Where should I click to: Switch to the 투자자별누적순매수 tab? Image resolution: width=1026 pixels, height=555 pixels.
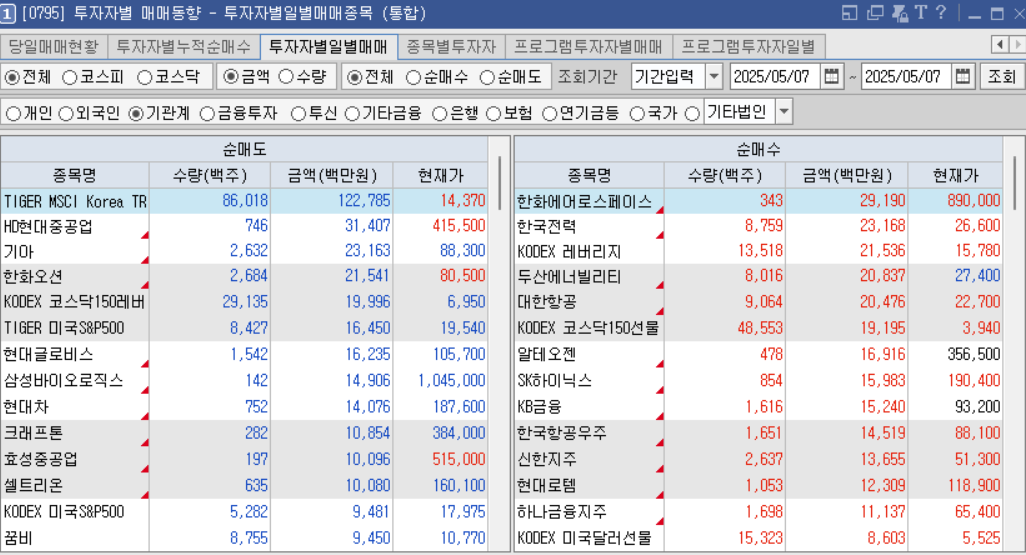(183, 46)
